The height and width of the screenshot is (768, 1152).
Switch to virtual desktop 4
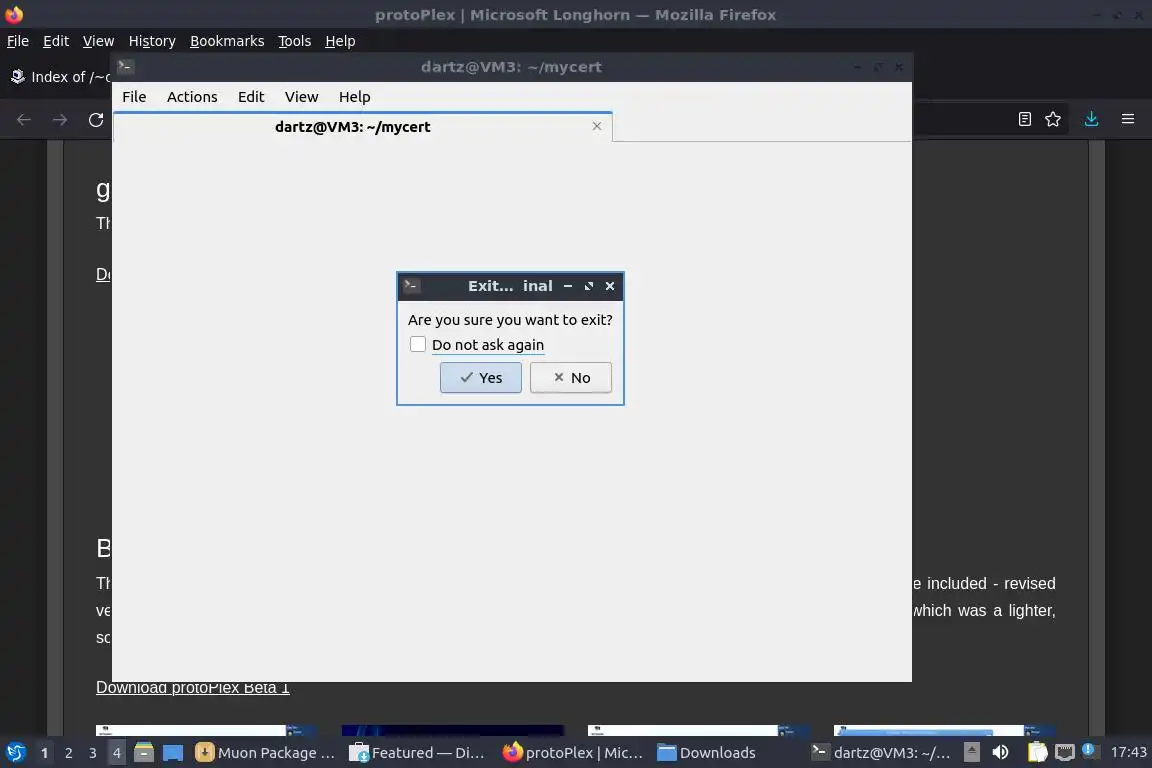pos(116,753)
